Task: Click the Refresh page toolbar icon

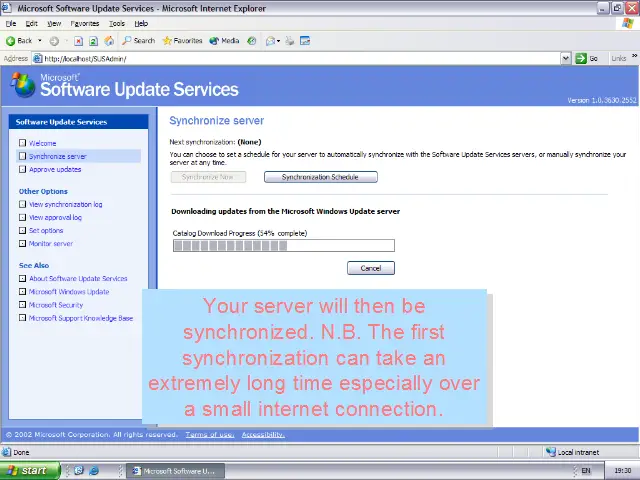Action: [x=93, y=41]
